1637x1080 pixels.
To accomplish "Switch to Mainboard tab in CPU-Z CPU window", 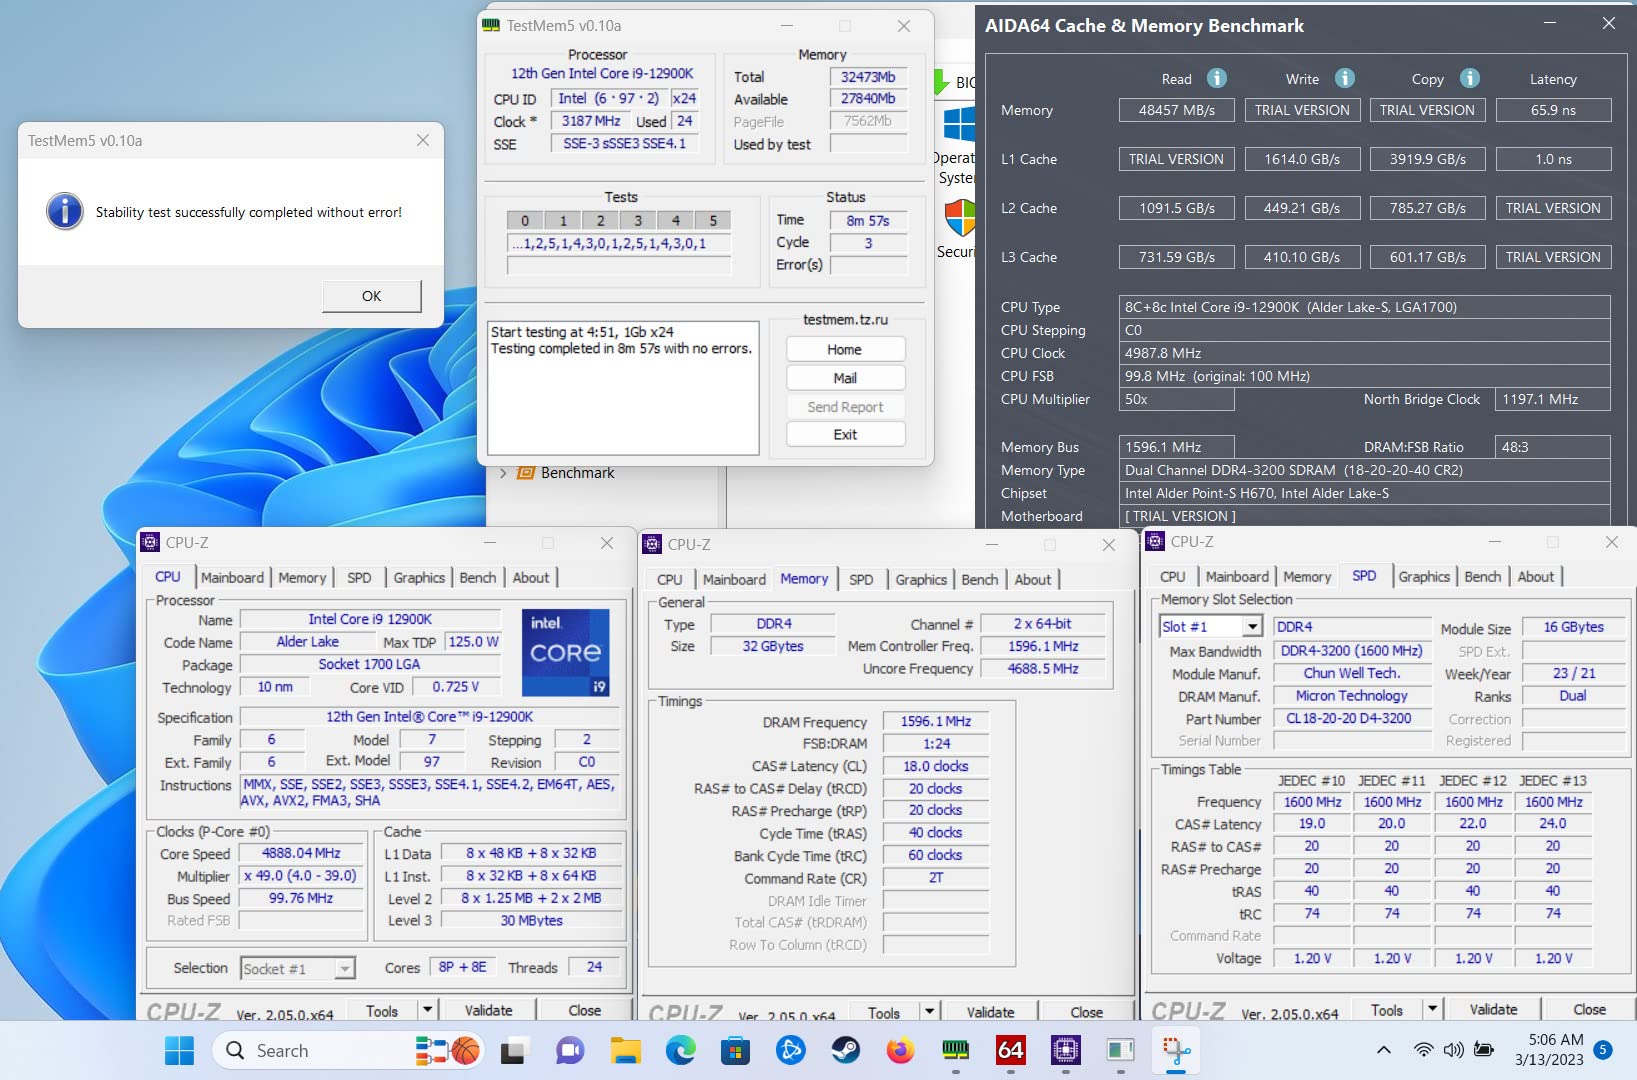I will click(x=232, y=578).
